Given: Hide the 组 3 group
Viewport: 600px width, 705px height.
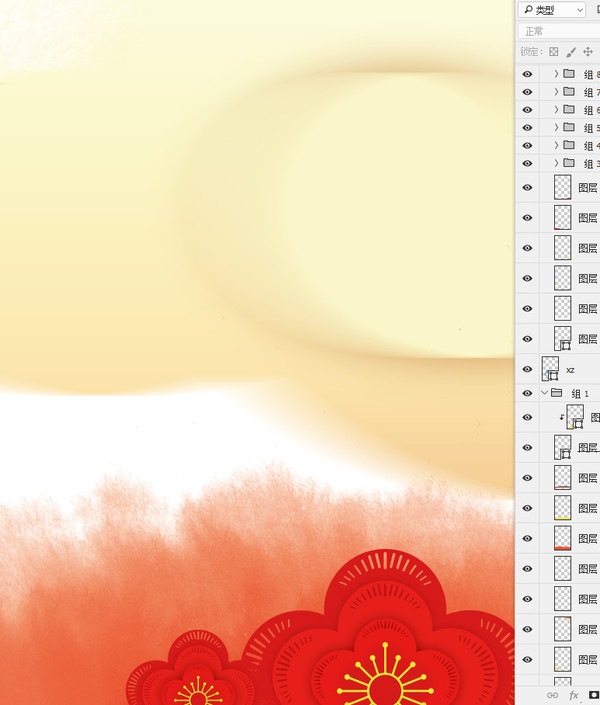Looking at the screenshot, I should point(527,163).
